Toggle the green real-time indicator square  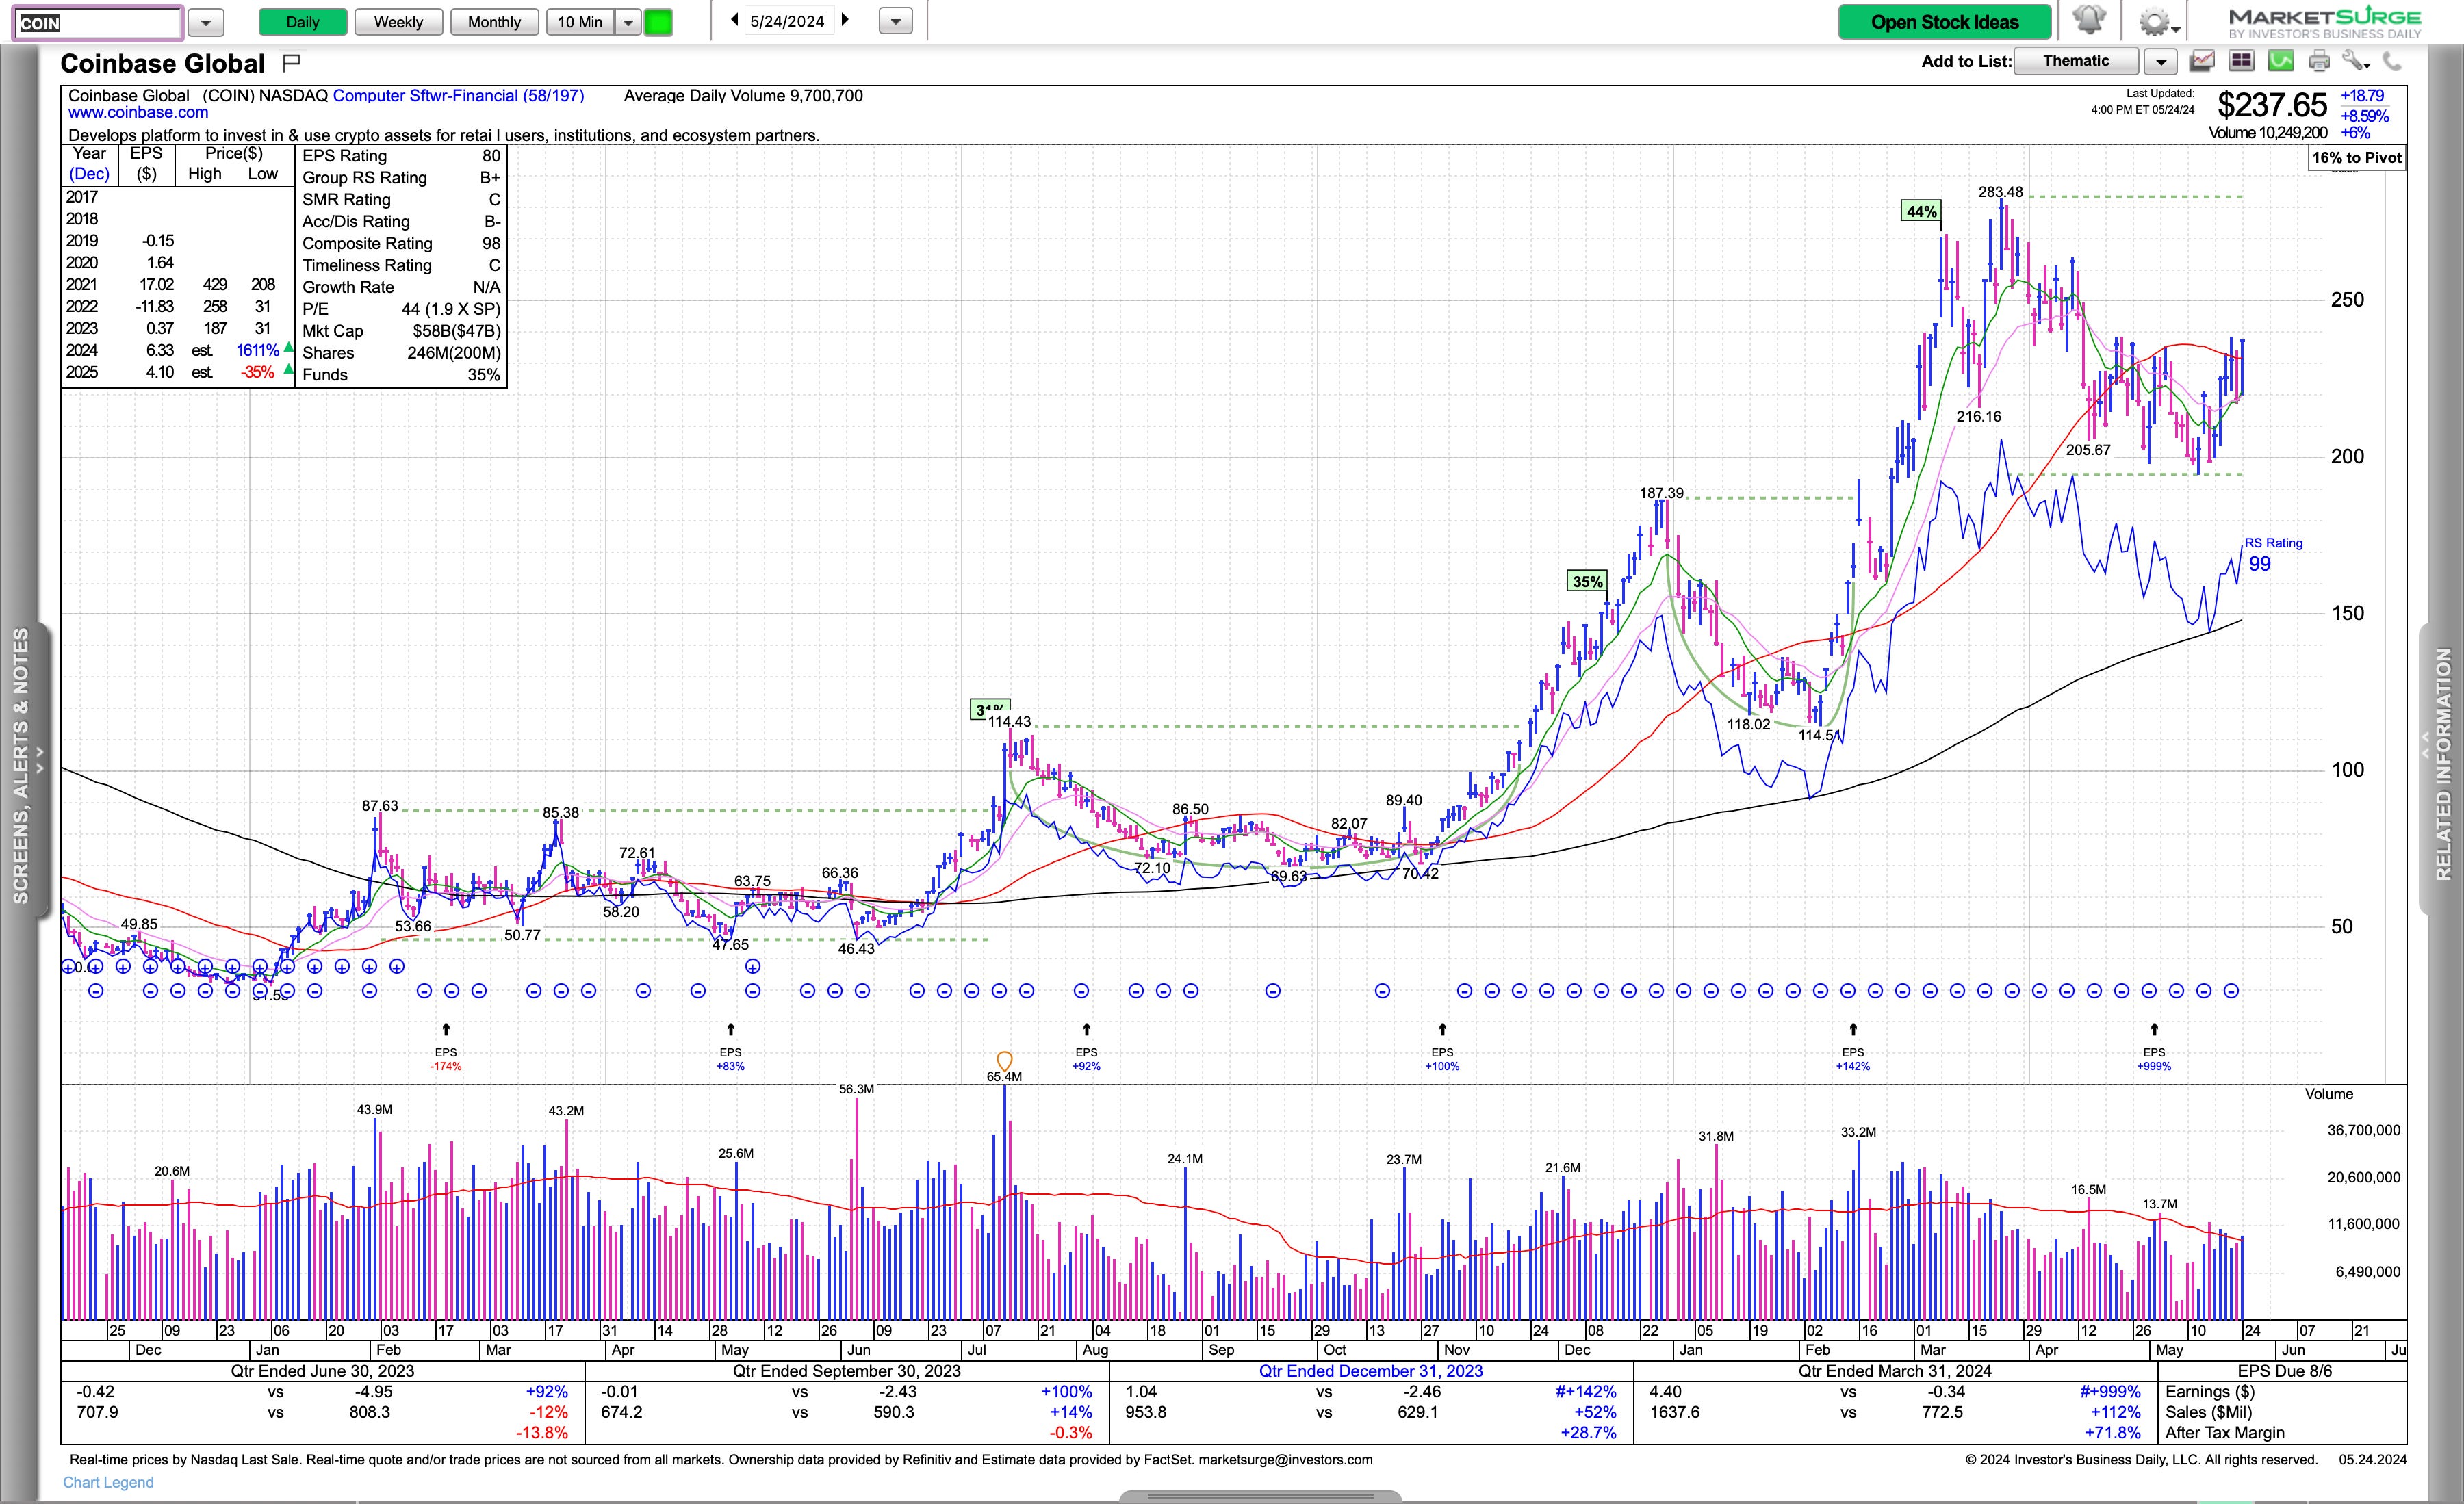(658, 22)
